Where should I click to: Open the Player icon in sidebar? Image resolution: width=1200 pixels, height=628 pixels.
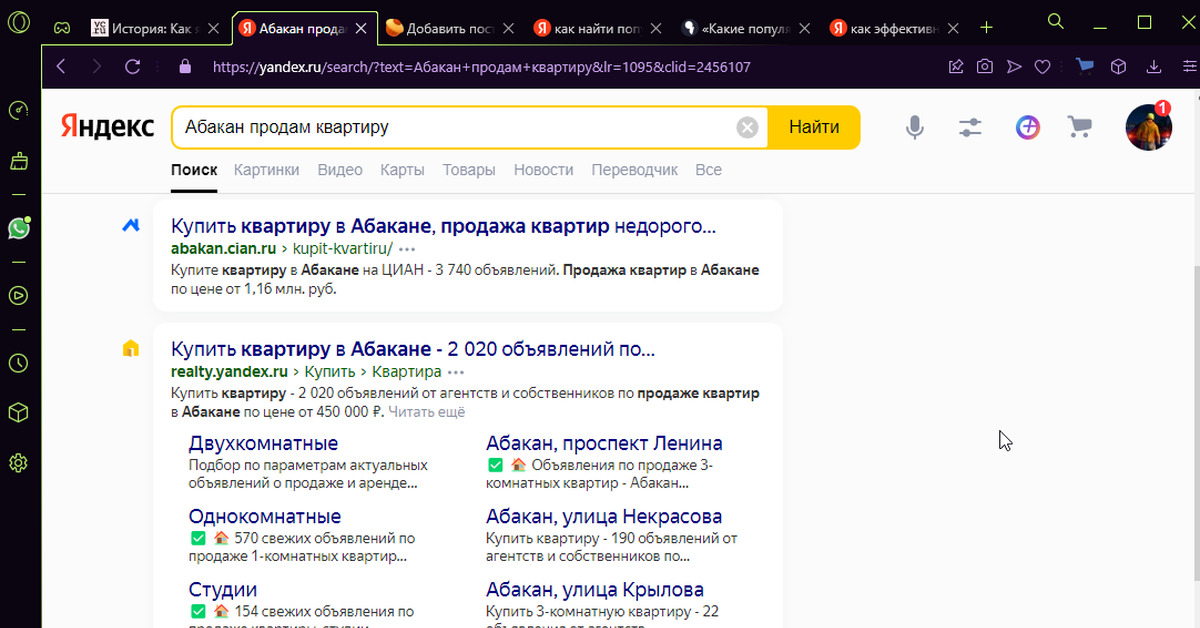click(x=18, y=296)
